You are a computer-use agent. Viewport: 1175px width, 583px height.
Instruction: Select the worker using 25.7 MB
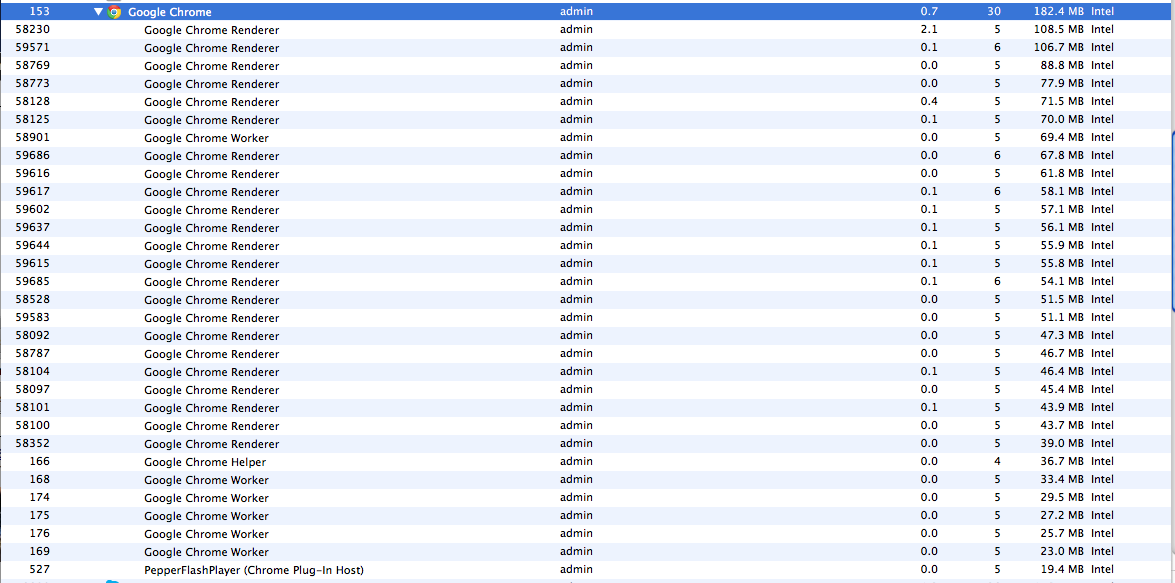pyautogui.click(x=588, y=534)
